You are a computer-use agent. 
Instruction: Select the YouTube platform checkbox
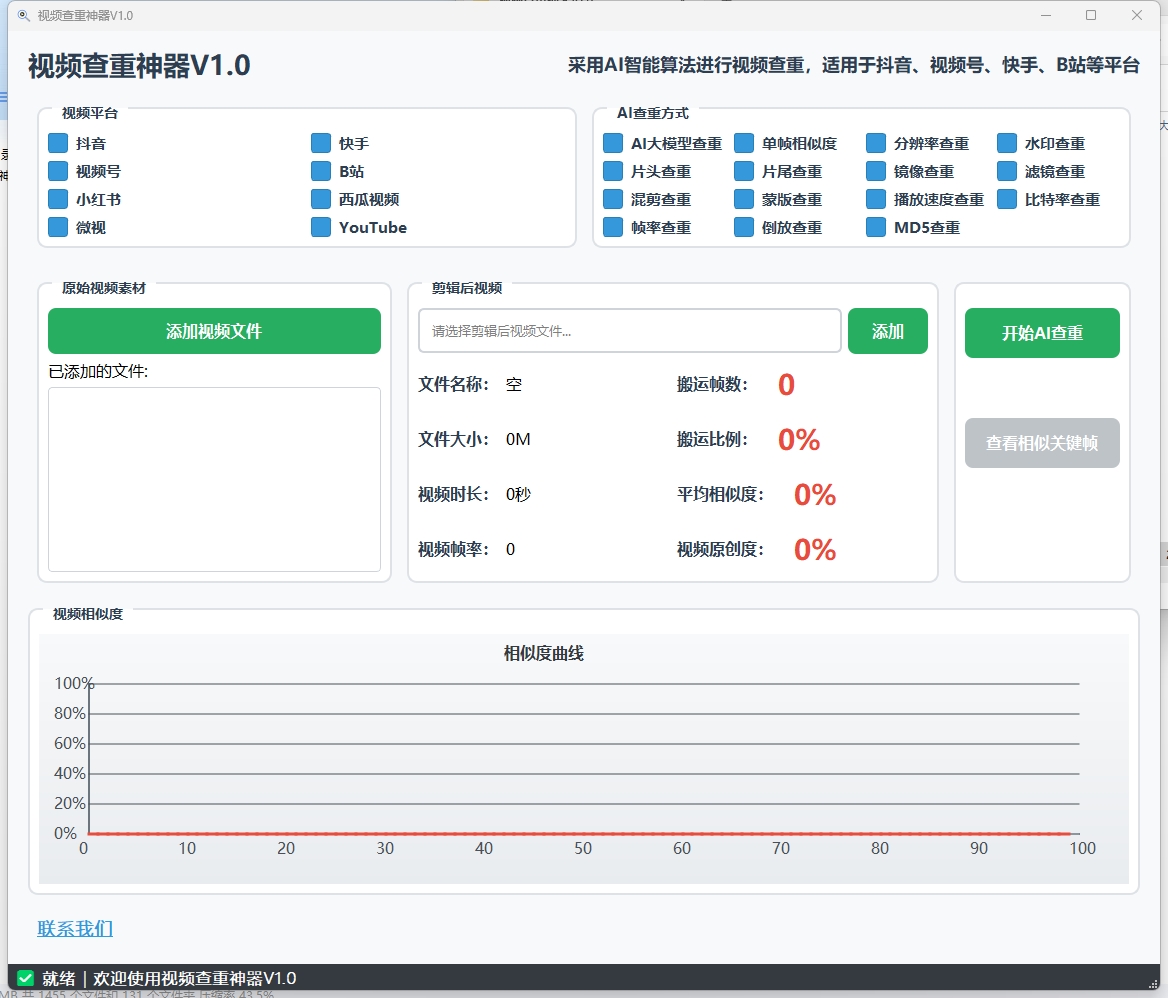point(321,227)
